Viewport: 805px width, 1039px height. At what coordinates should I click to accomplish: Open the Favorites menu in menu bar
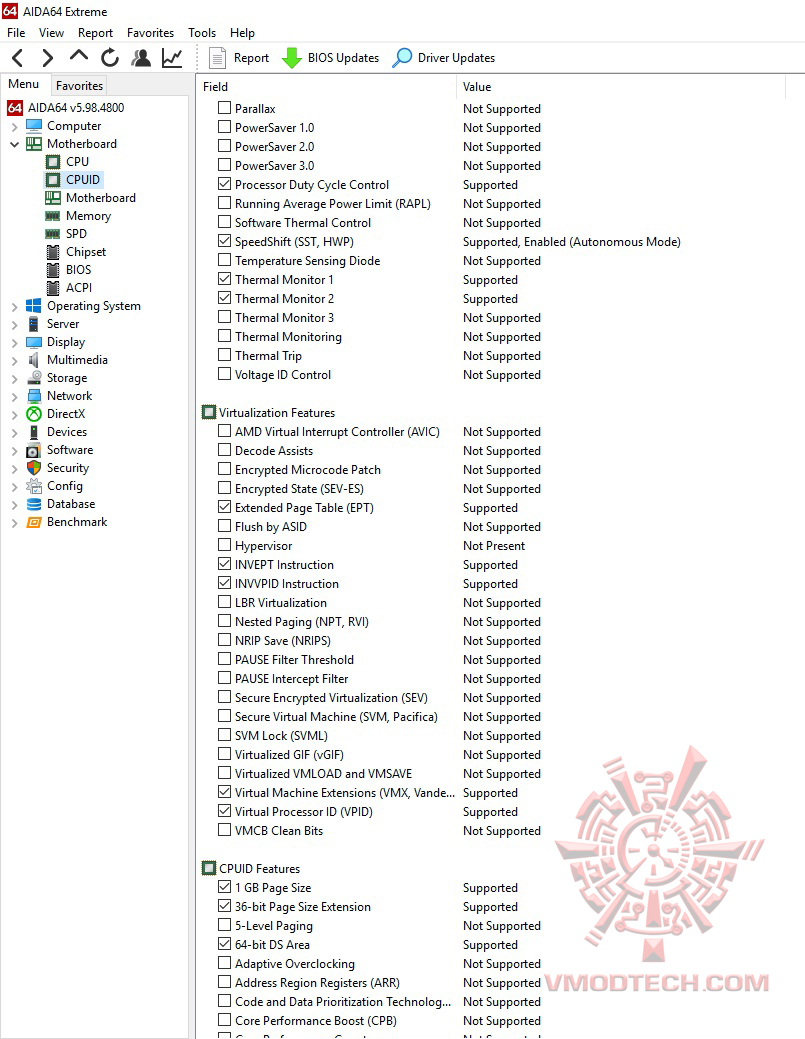150,32
